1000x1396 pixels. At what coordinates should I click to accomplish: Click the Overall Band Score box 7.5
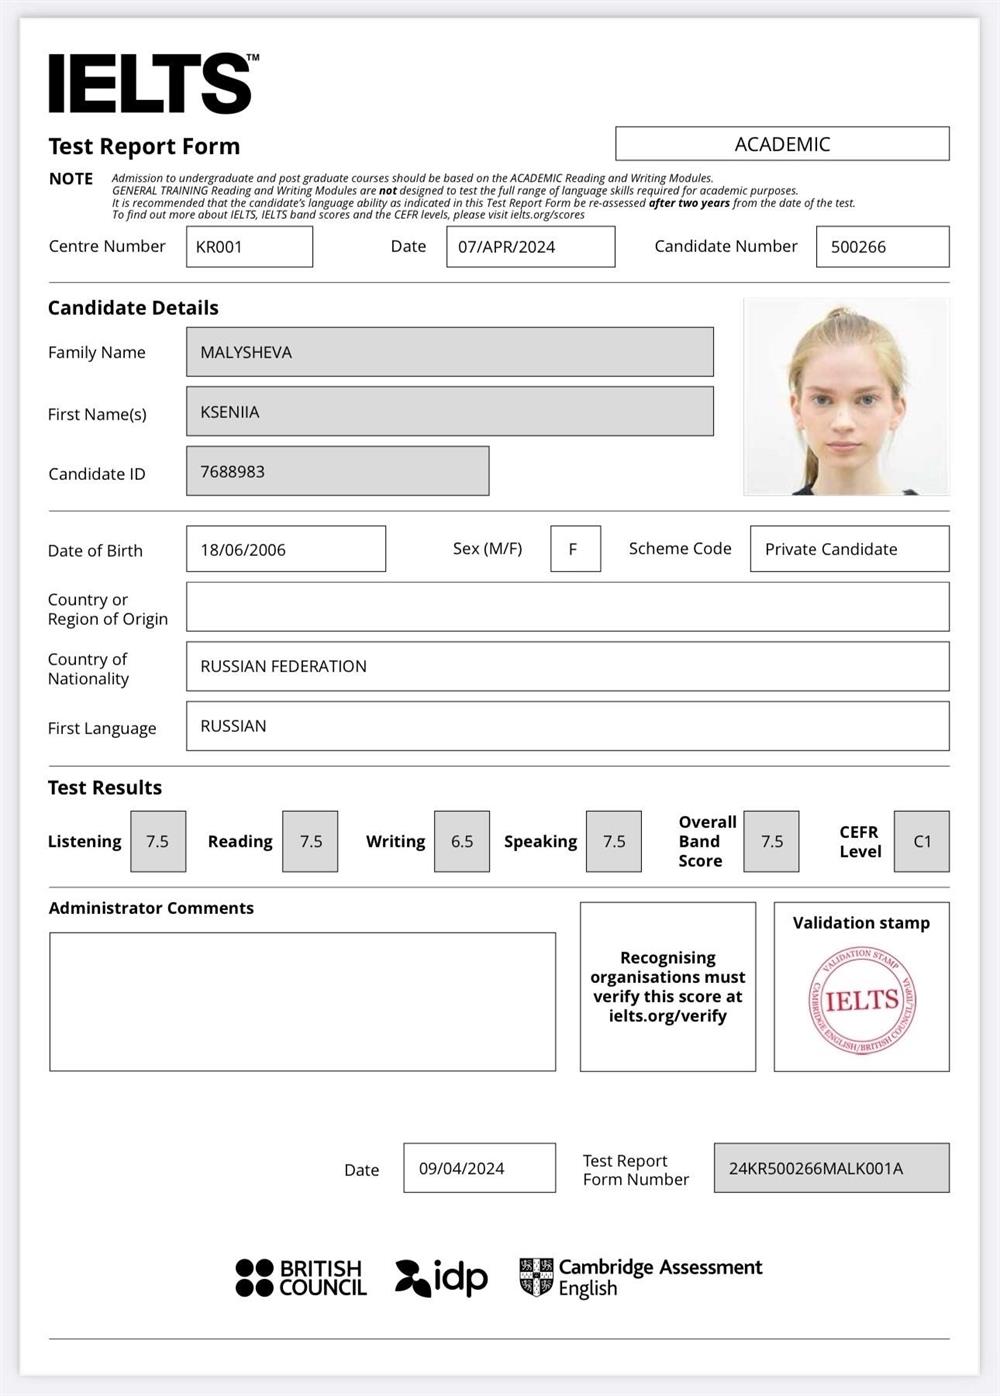point(771,841)
